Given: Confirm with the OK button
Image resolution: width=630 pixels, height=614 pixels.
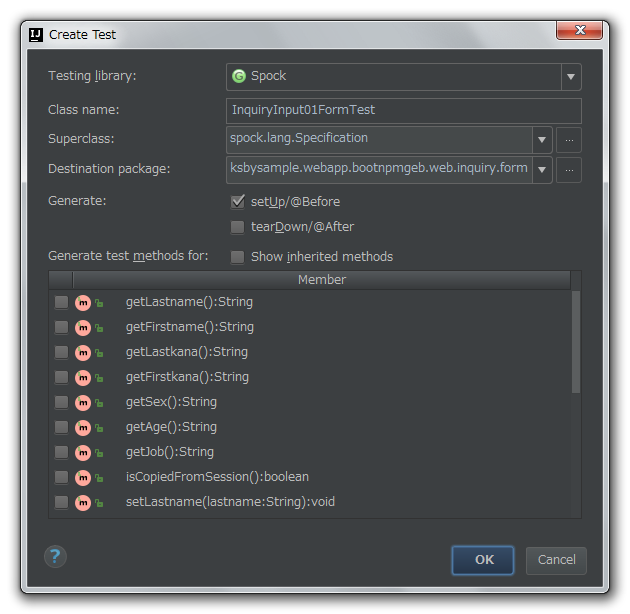Looking at the screenshot, I should click(483, 560).
